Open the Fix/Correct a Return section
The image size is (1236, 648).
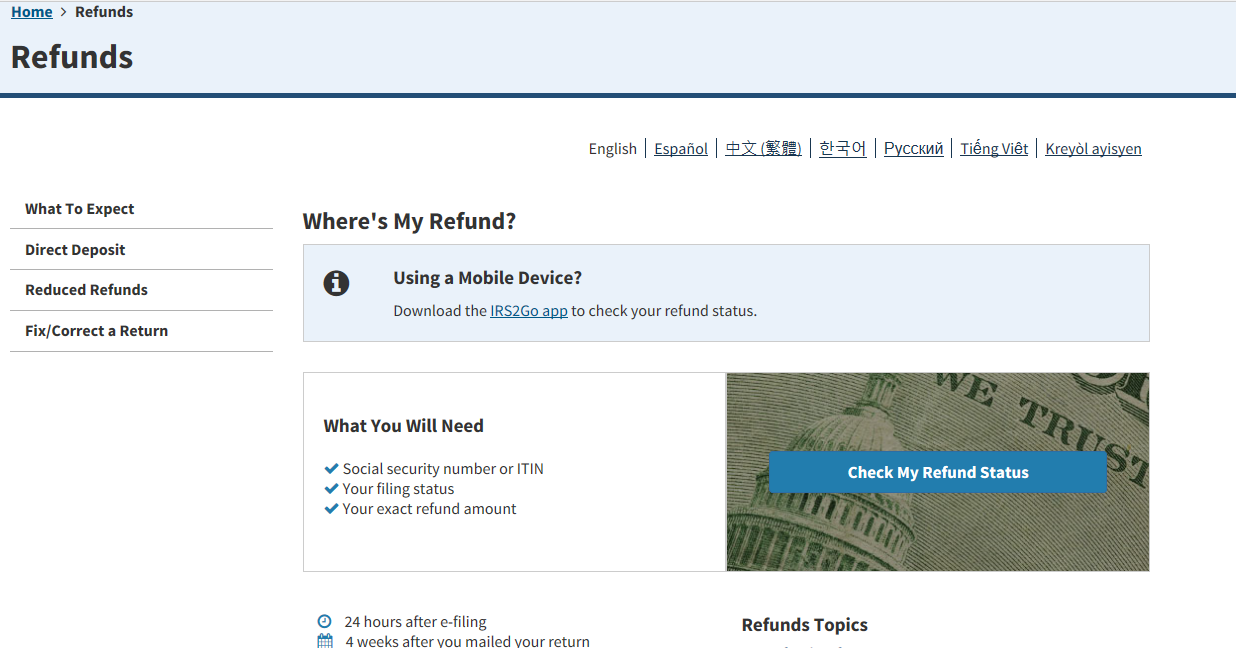96,331
